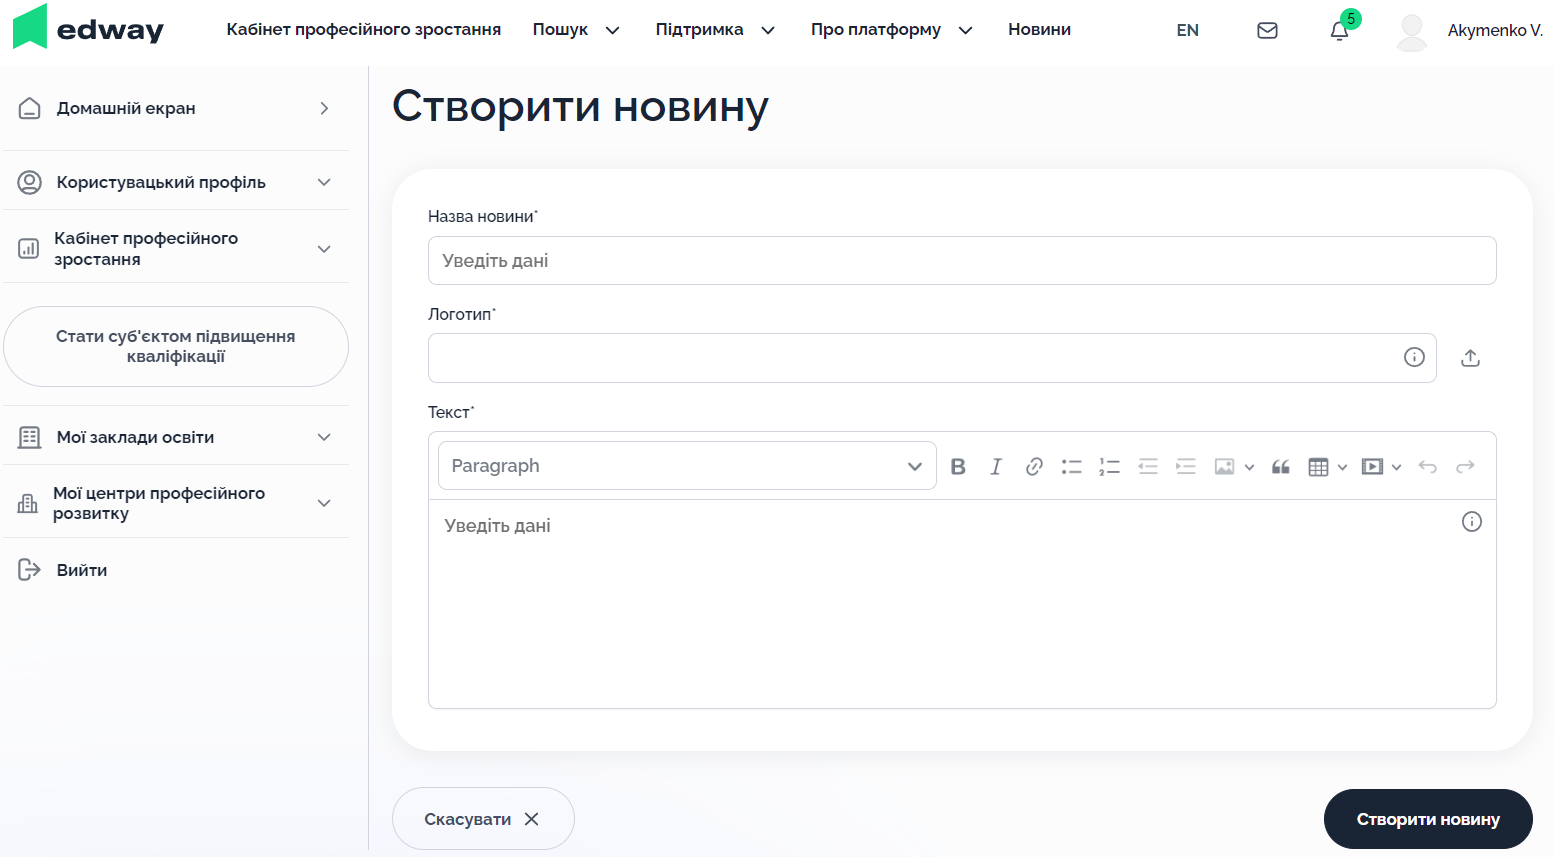Viewport: 1554px width, 857px height.
Task: Open the mail envelope icon
Action: [x=1267, y=30]
